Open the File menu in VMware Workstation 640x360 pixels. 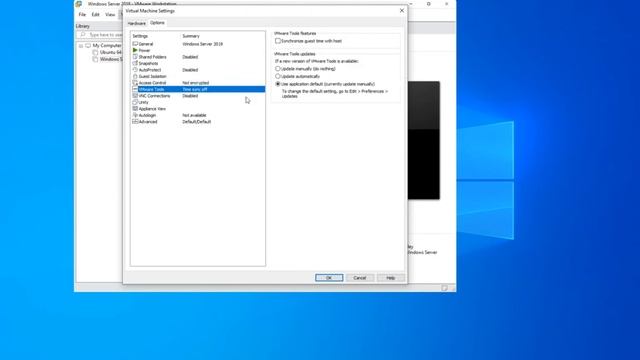click(82, 15)
